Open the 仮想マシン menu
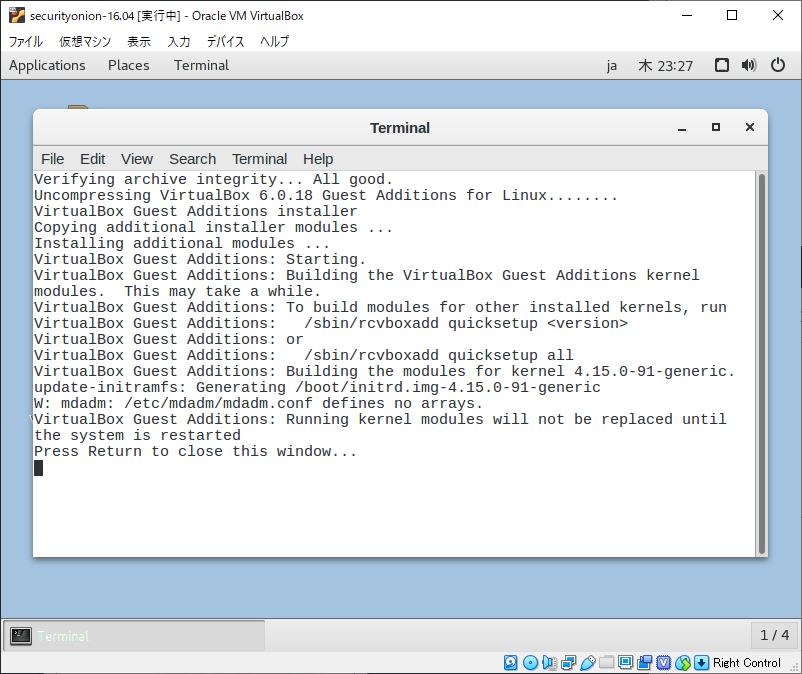Image resolution: width=802 pixels, height=674 pixels. 85,41
